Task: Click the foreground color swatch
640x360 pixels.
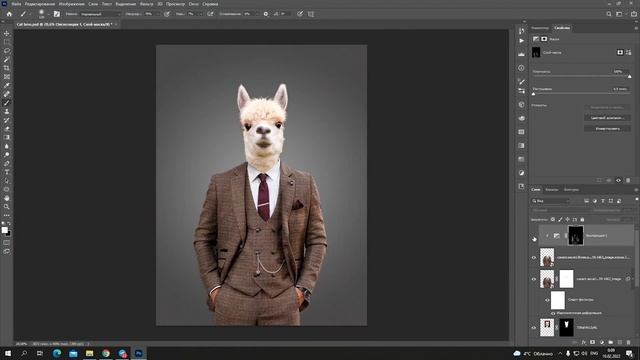Action: [4, 230]
